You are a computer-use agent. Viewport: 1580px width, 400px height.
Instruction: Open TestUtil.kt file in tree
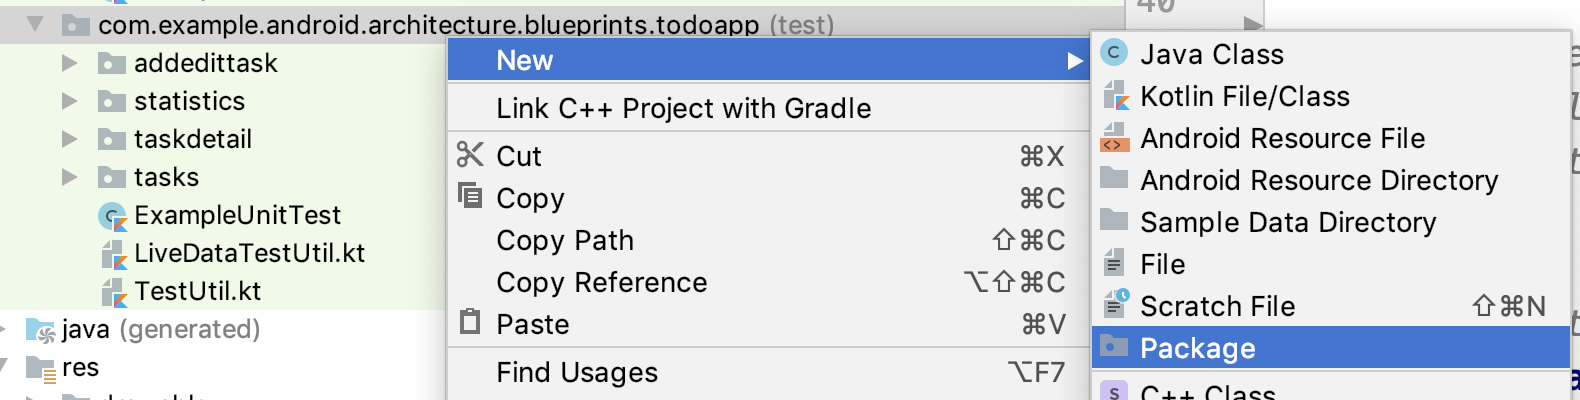pos(197,291)
